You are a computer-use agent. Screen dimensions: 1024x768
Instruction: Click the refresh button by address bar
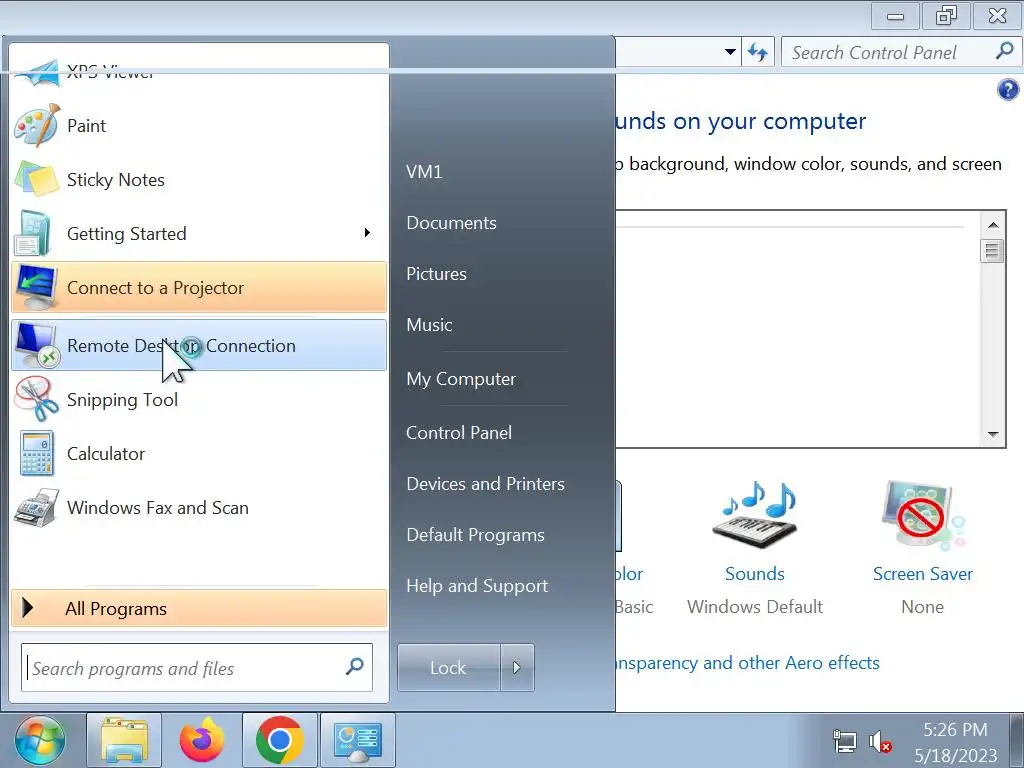758,52
